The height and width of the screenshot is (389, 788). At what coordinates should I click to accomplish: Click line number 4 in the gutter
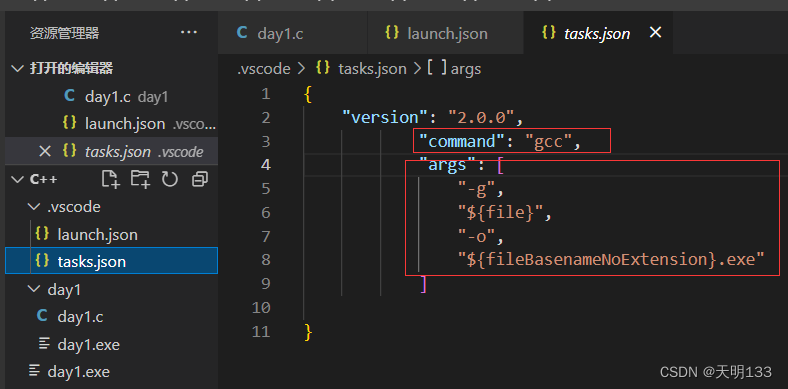coord(265,165)
